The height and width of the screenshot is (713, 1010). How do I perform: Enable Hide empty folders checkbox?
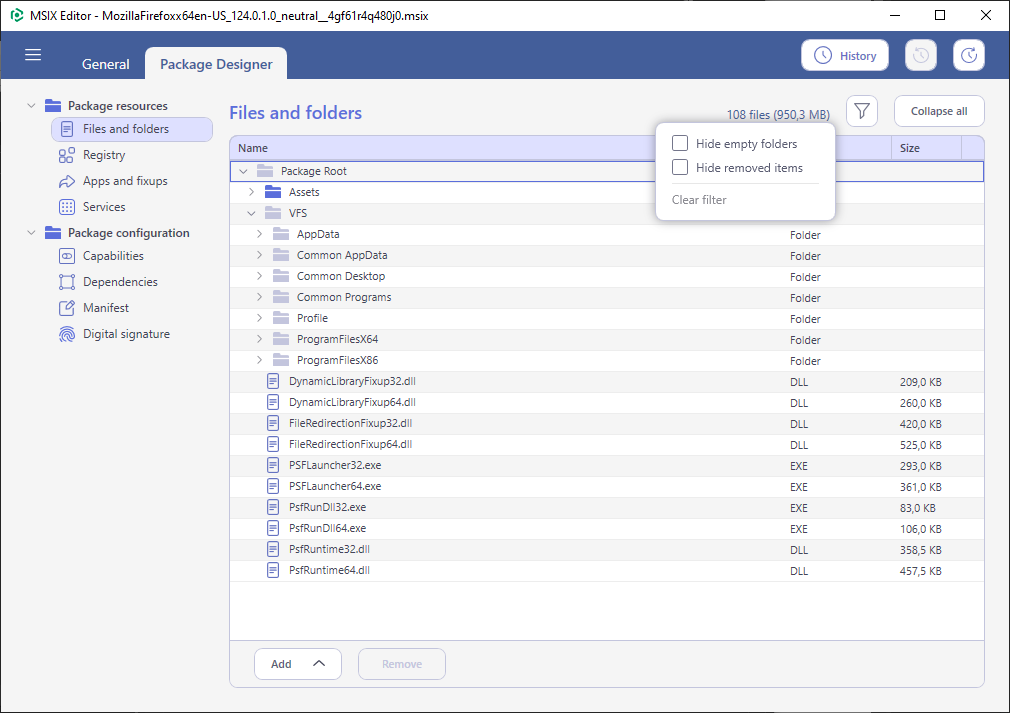(680, 143)
